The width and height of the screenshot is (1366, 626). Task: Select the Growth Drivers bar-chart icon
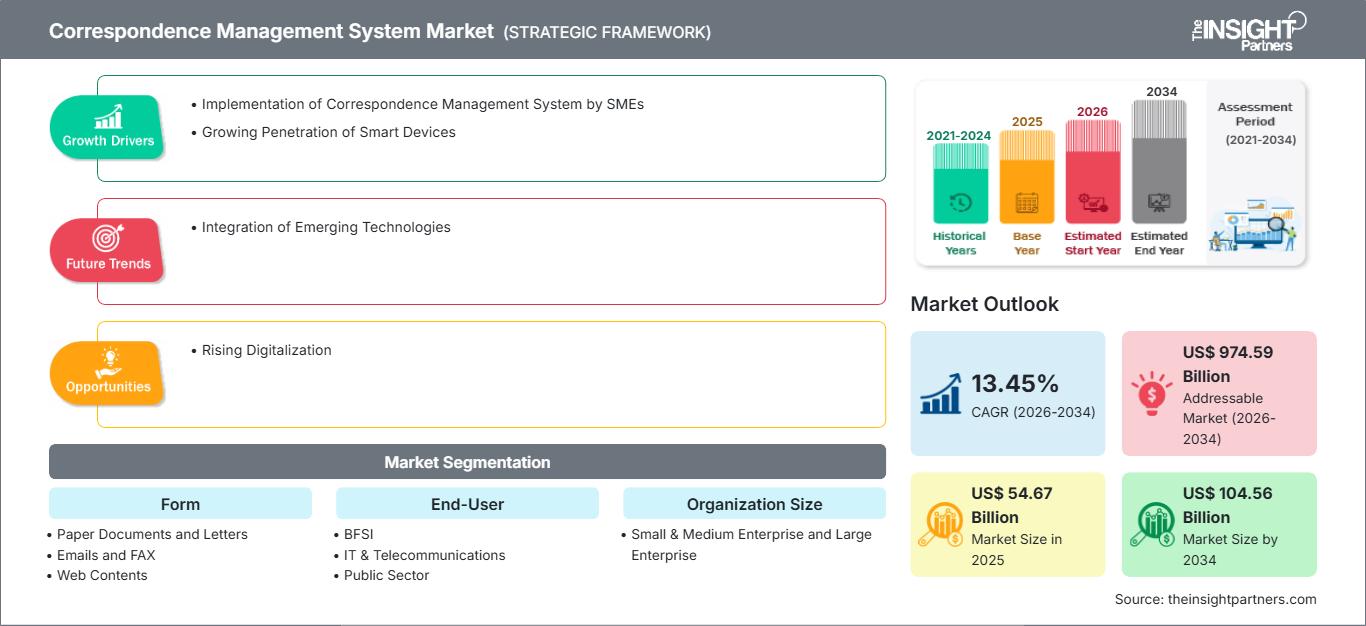click(107, 118)
